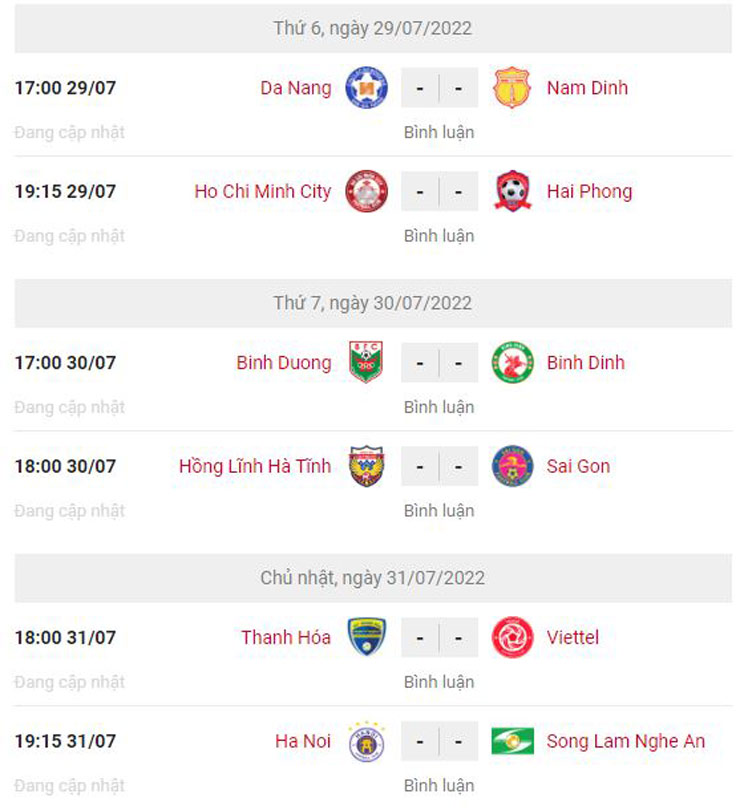This screenshot has height=810, width=740.
Task: Click the Da Nang club crest
Action: 365,88
